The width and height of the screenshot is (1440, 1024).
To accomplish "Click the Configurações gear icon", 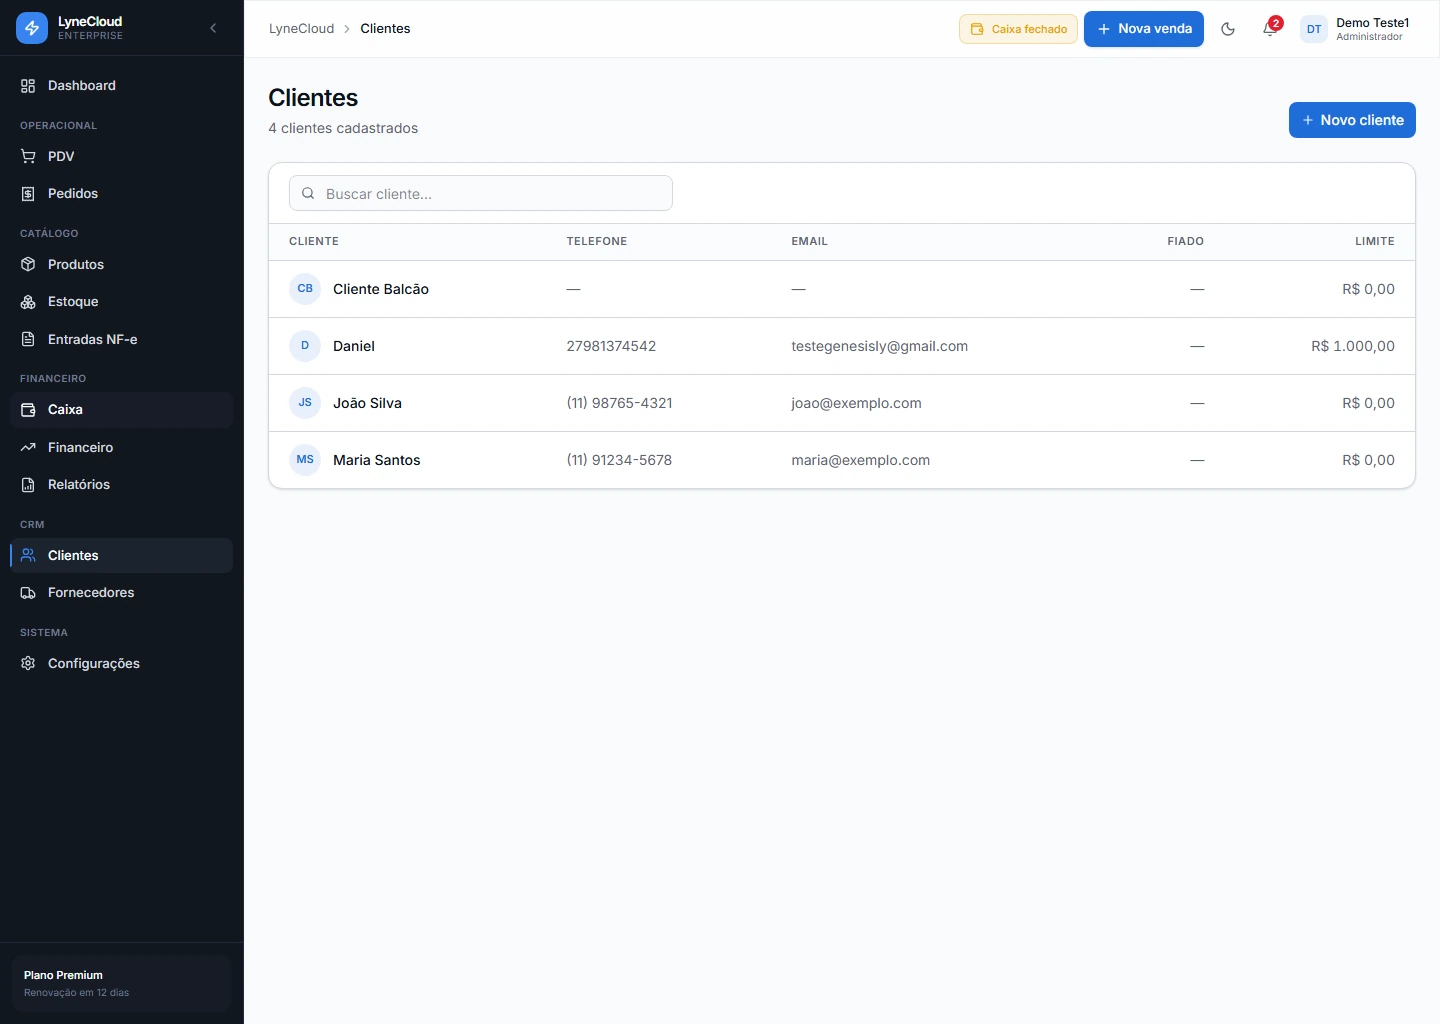I will tap(28, 664).
